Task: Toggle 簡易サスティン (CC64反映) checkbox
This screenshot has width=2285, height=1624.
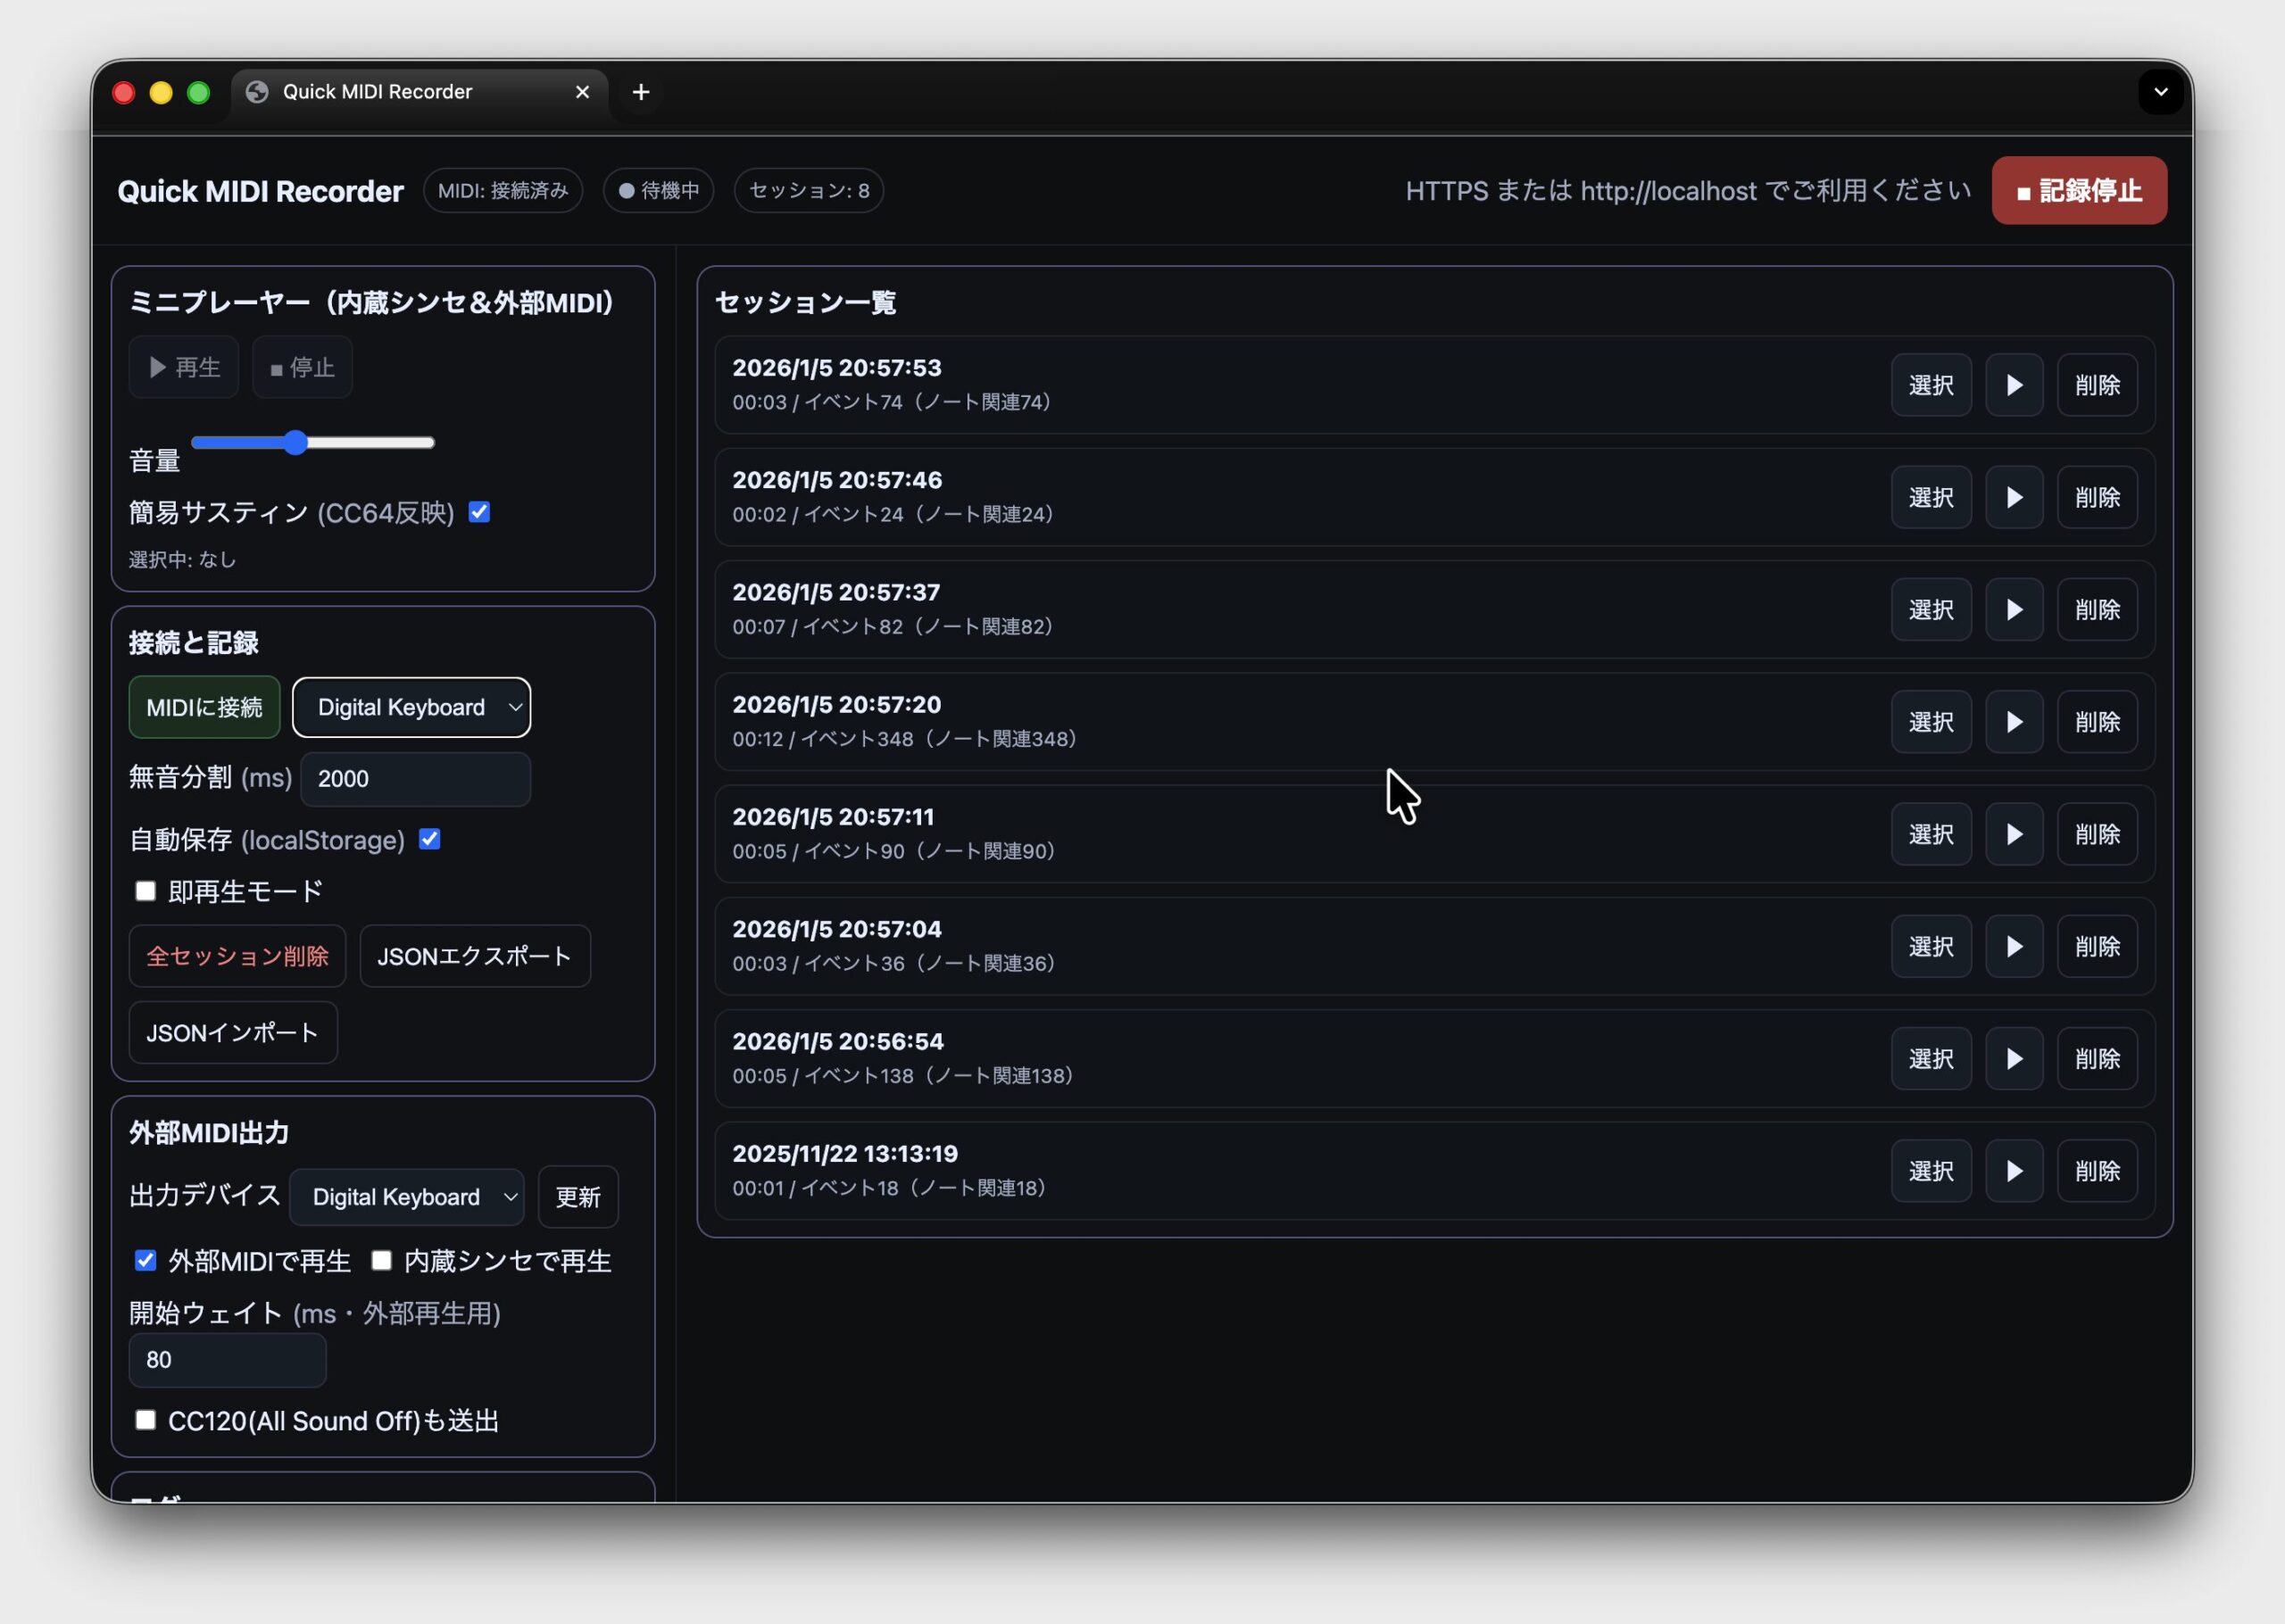Action: (x=479, y=512)
